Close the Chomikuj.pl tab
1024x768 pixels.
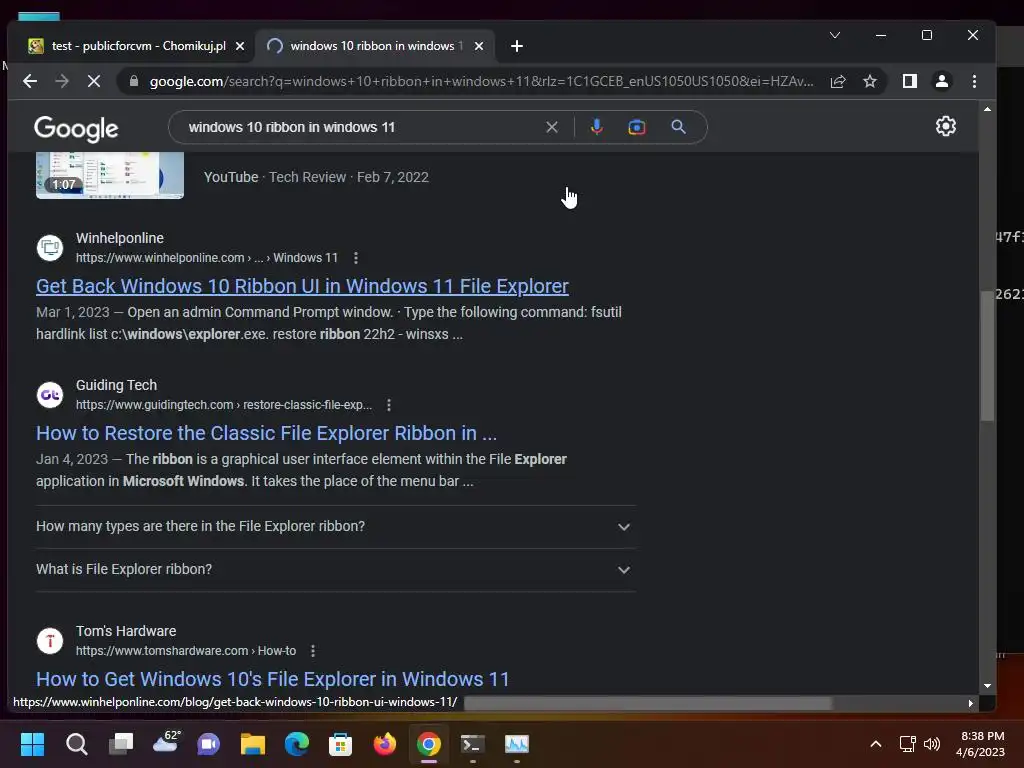[x=240, y=46]
